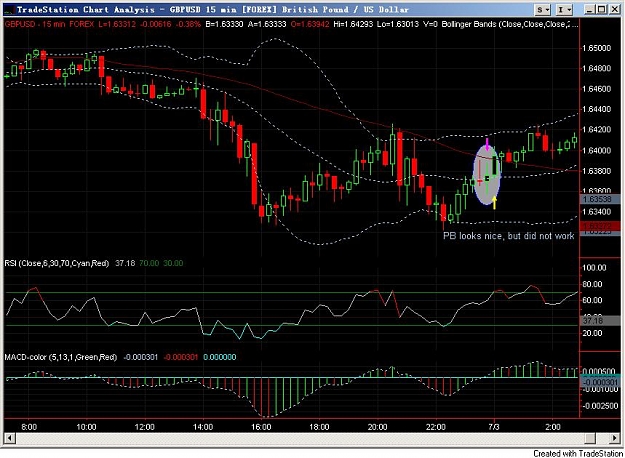Image resolution: width=625 pixels, height=458 pixels.
Task: Click the '7/3' date axis label
Action: [x=494, y=427]
